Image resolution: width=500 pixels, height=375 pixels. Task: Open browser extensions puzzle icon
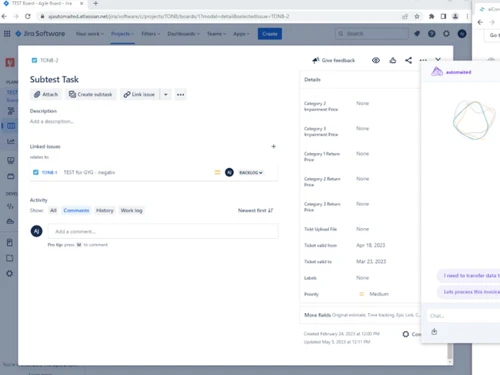pos(431,16)
